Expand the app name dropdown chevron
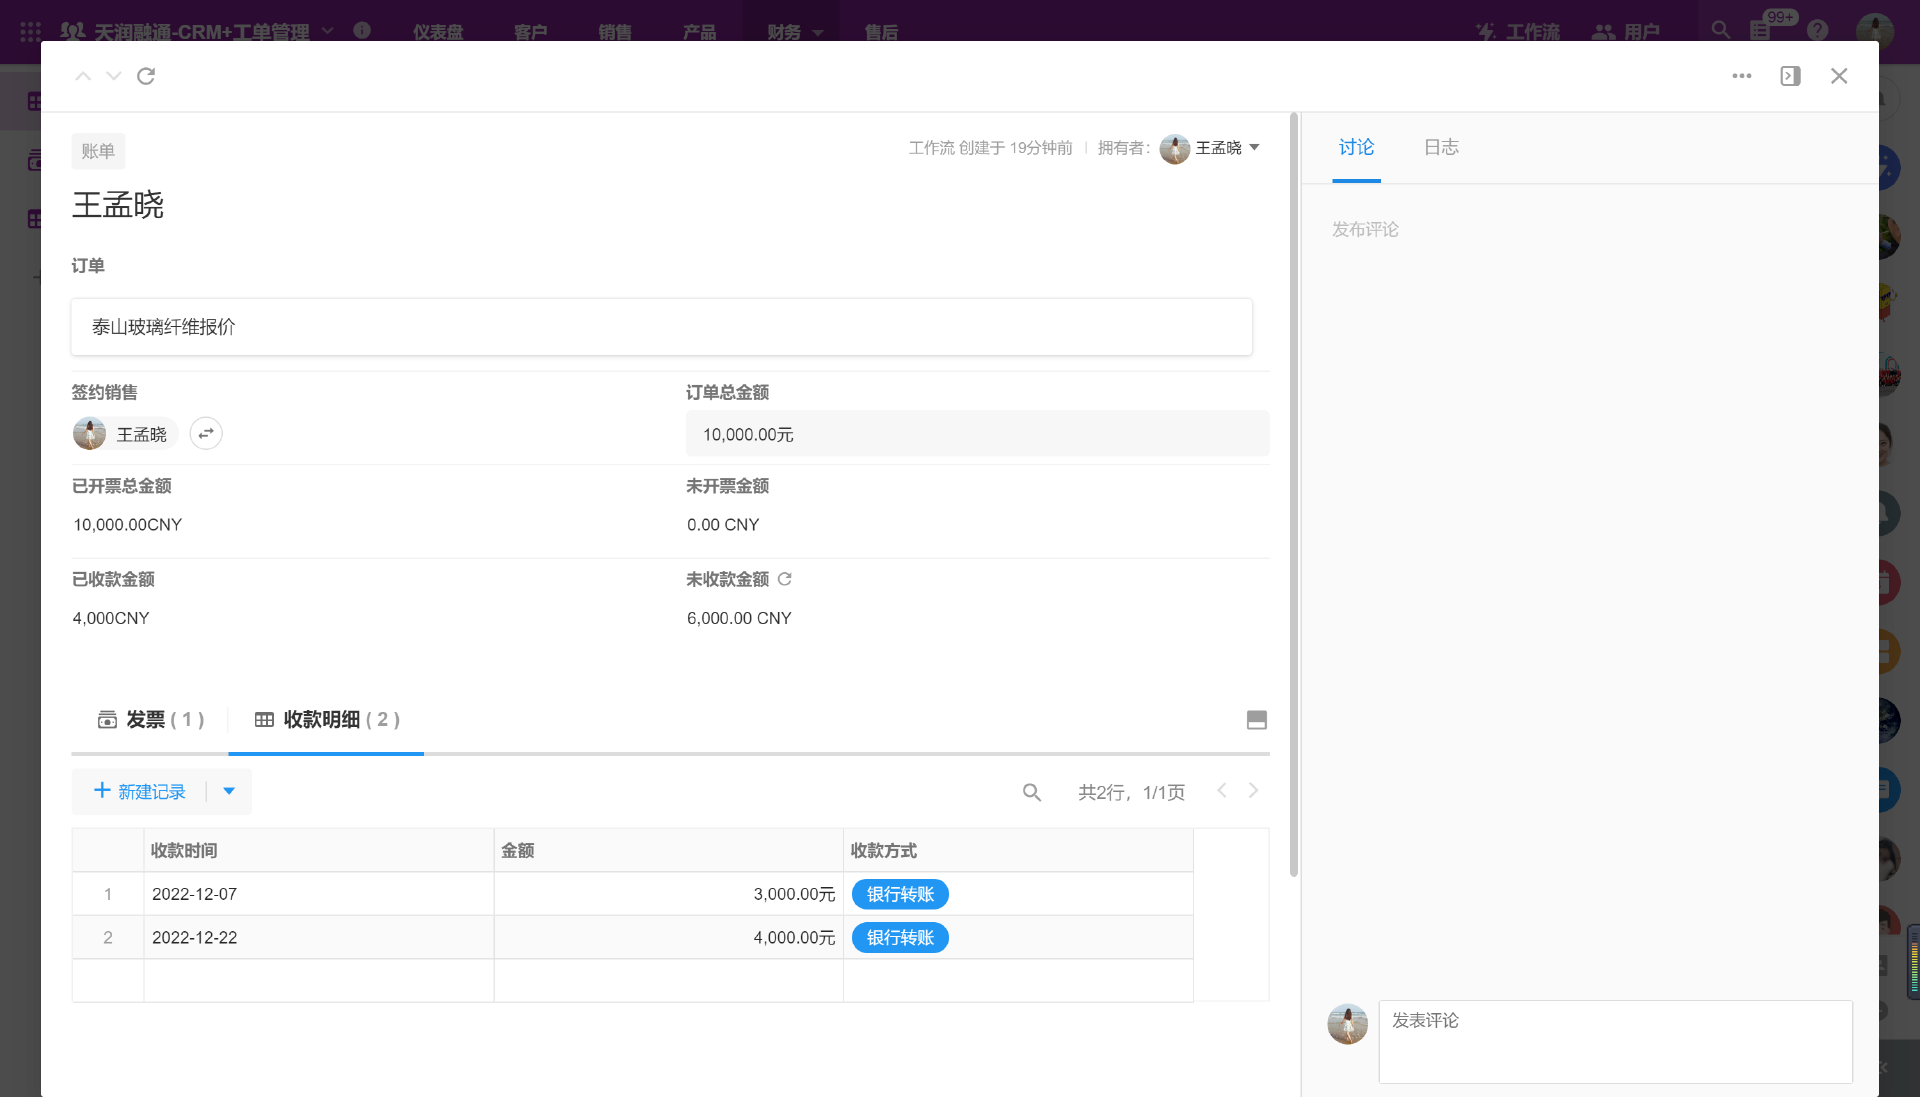 [x=327, y=31]
